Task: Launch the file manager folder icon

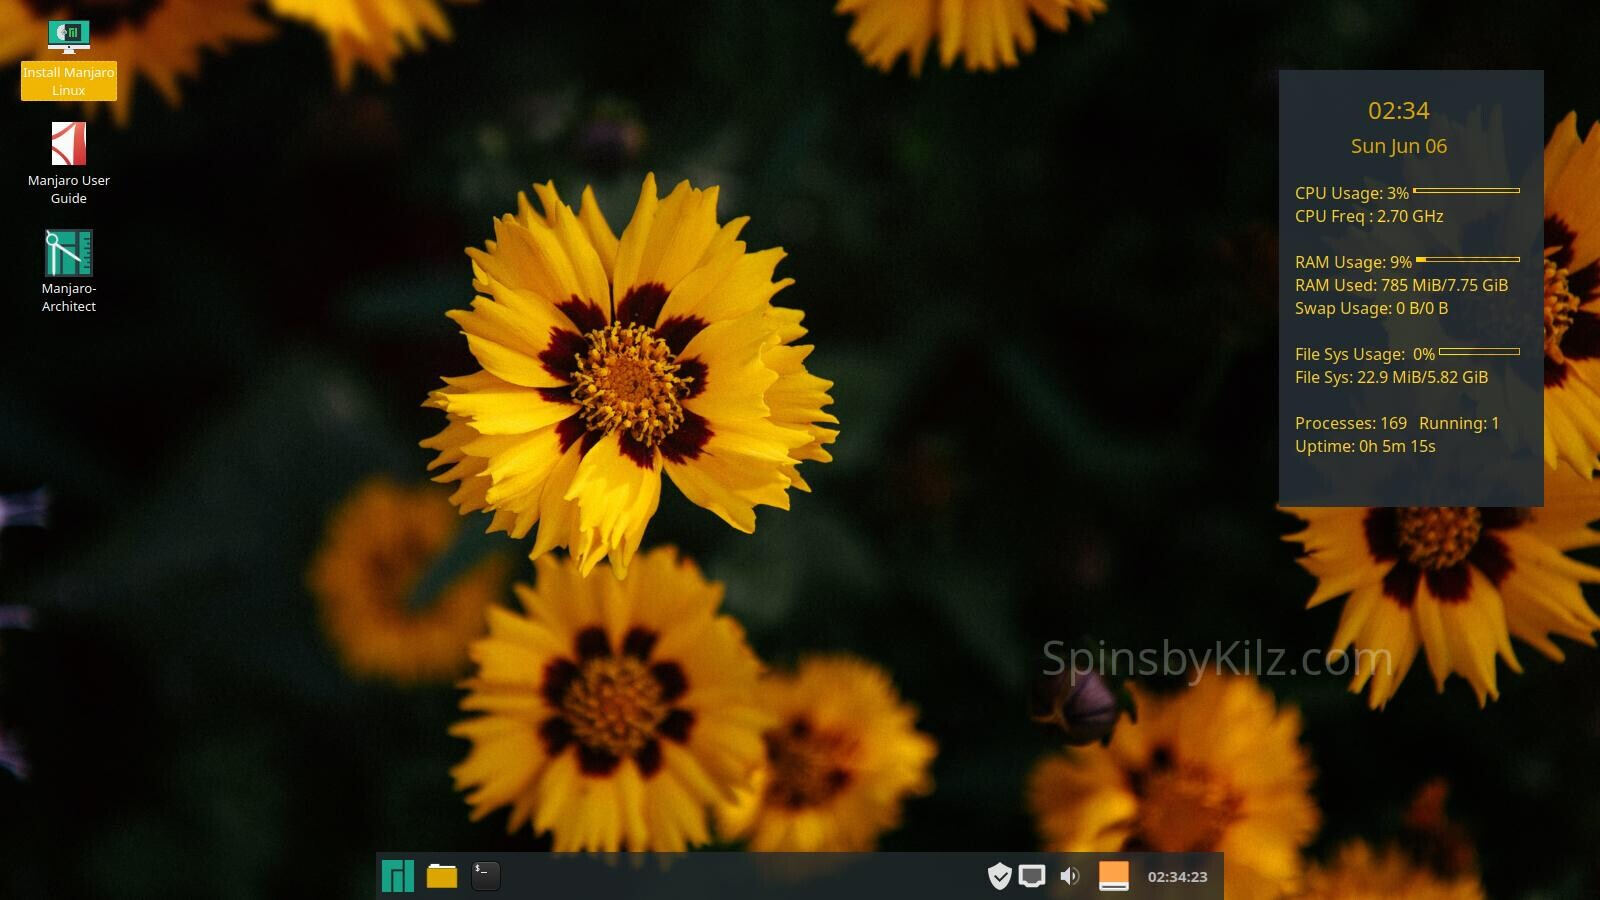Action: tap(441, 876)
